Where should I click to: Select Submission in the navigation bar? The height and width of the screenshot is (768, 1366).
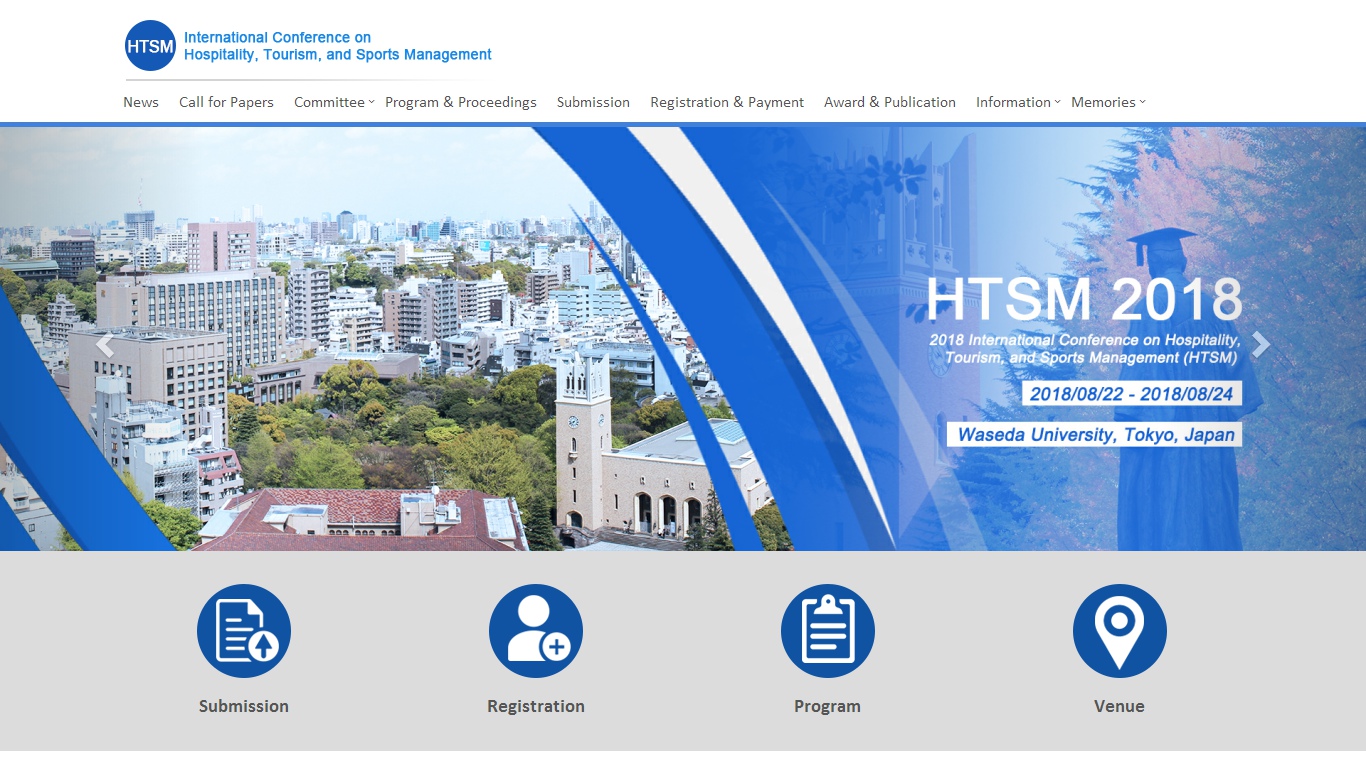pyautogui.click(x=593, y=102)
